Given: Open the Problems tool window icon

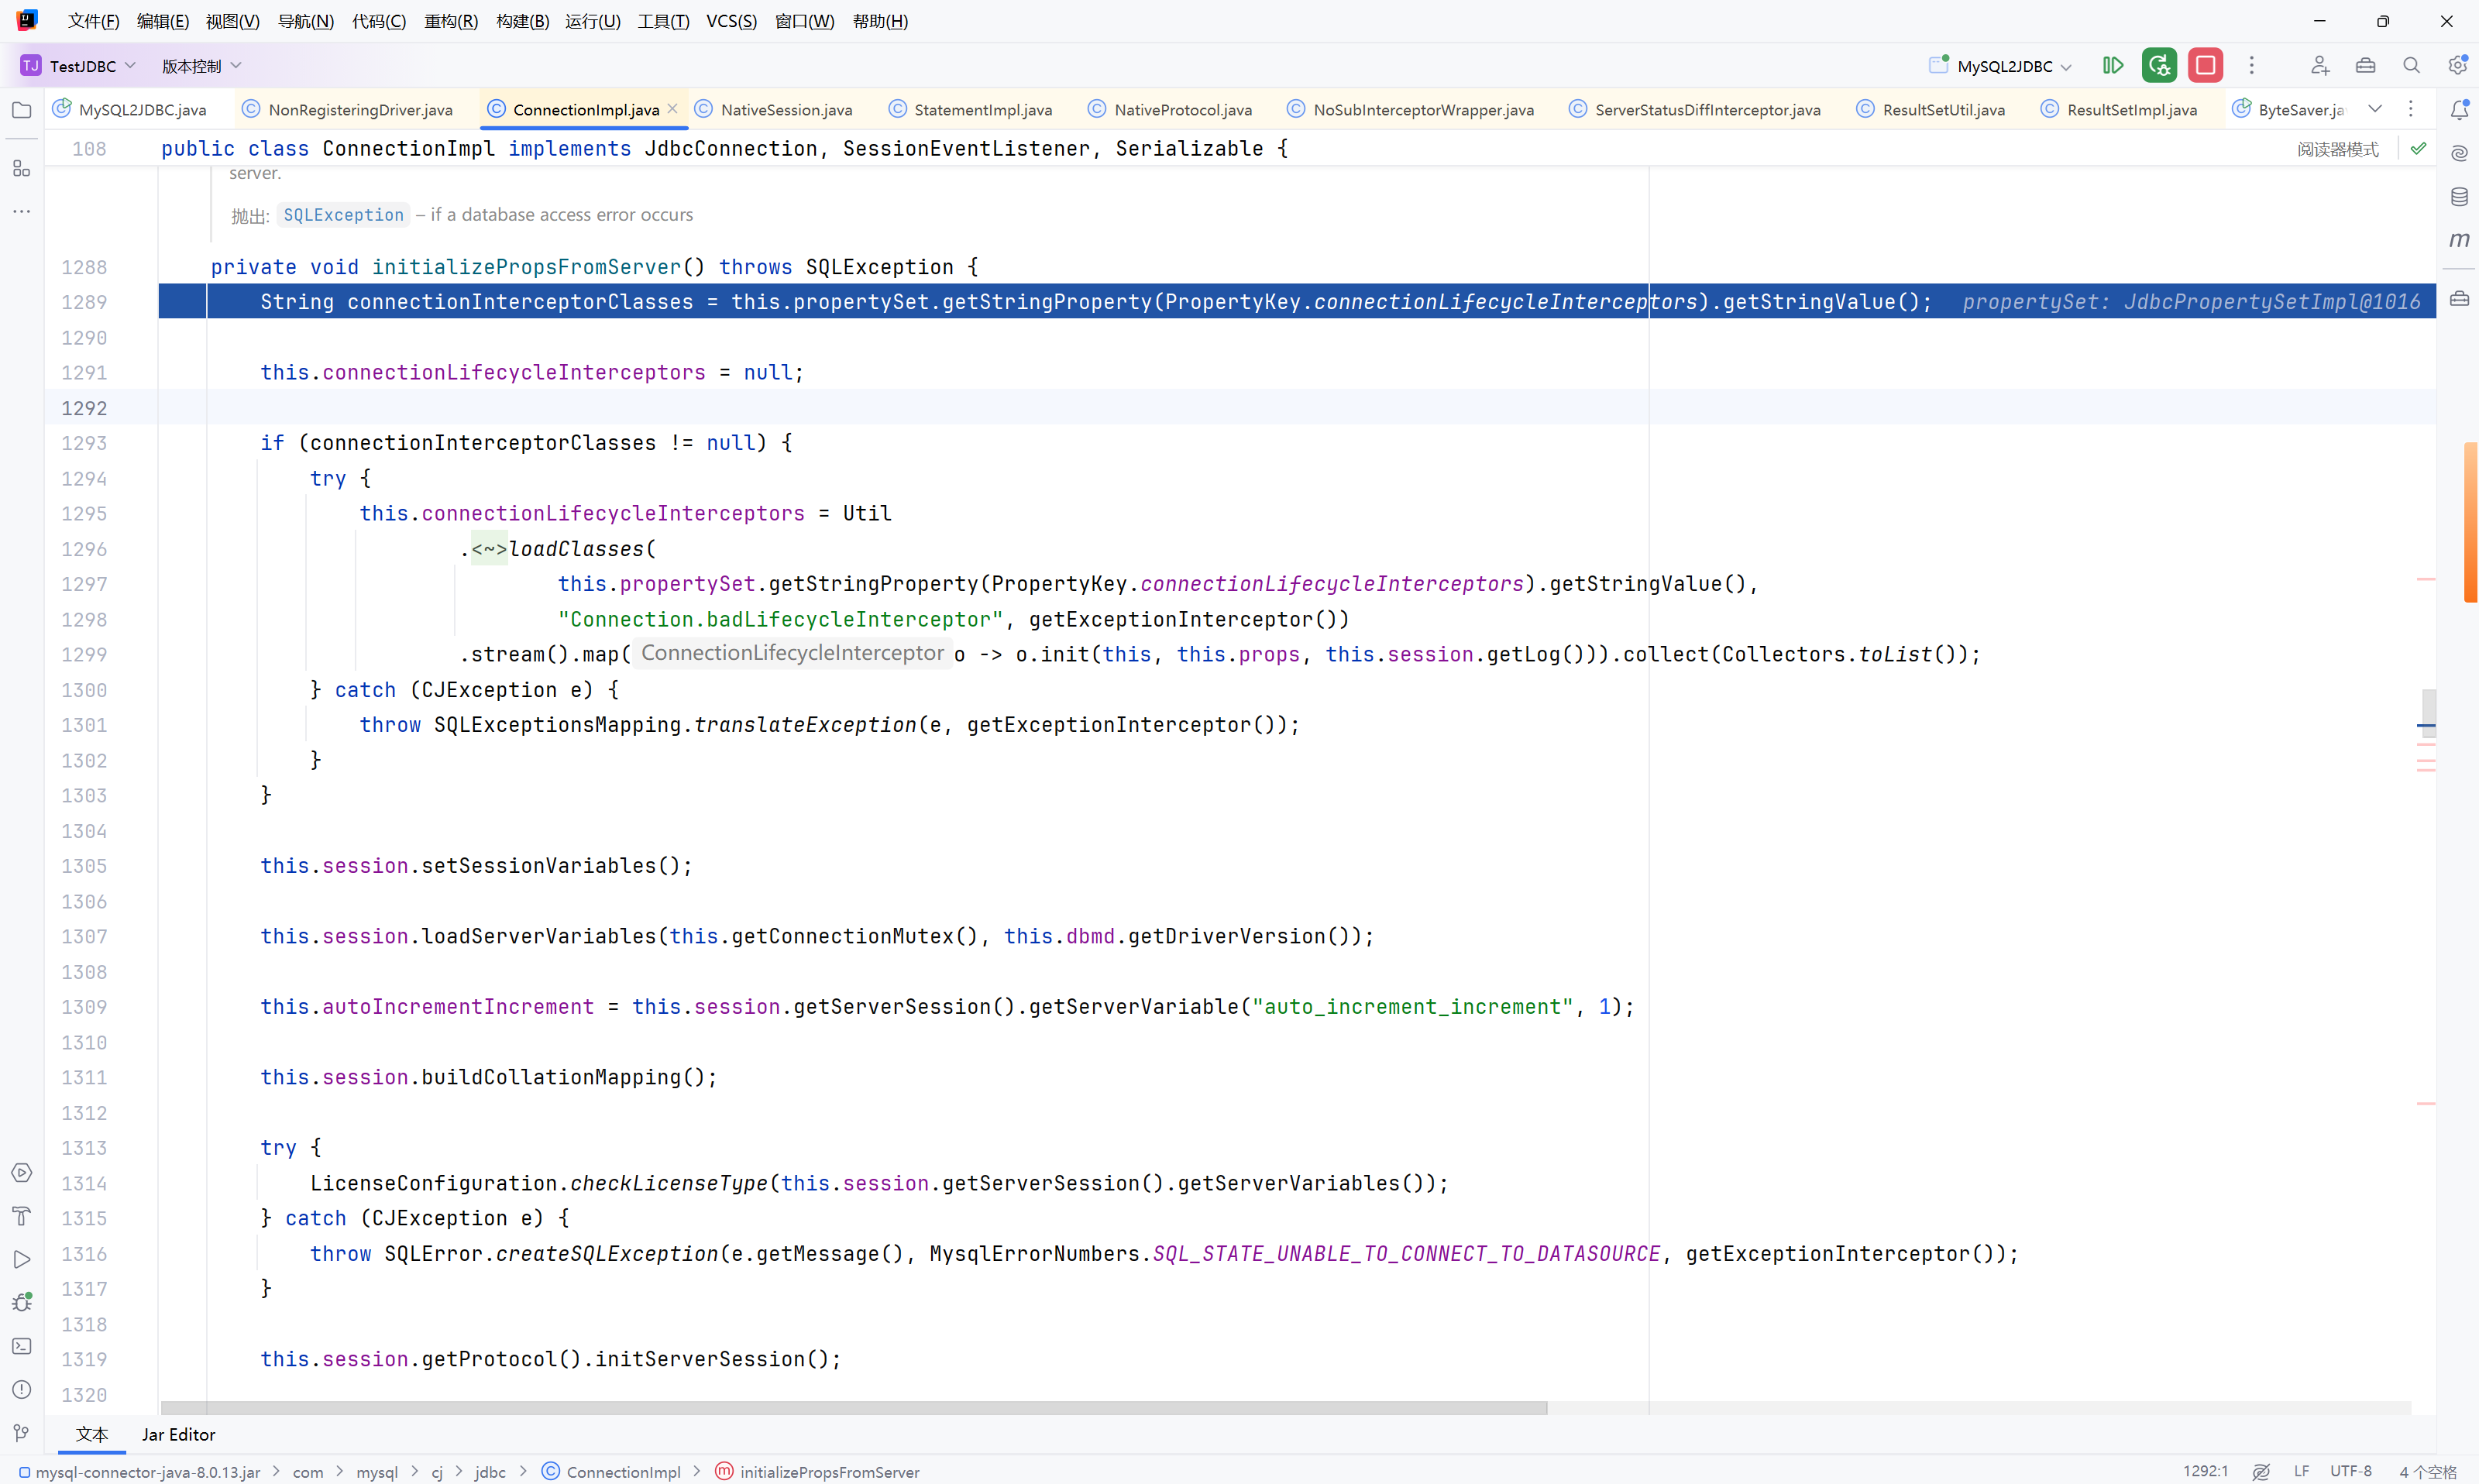Looking at the screenshot, I should pyautogui.click(x=21, y=1389).
